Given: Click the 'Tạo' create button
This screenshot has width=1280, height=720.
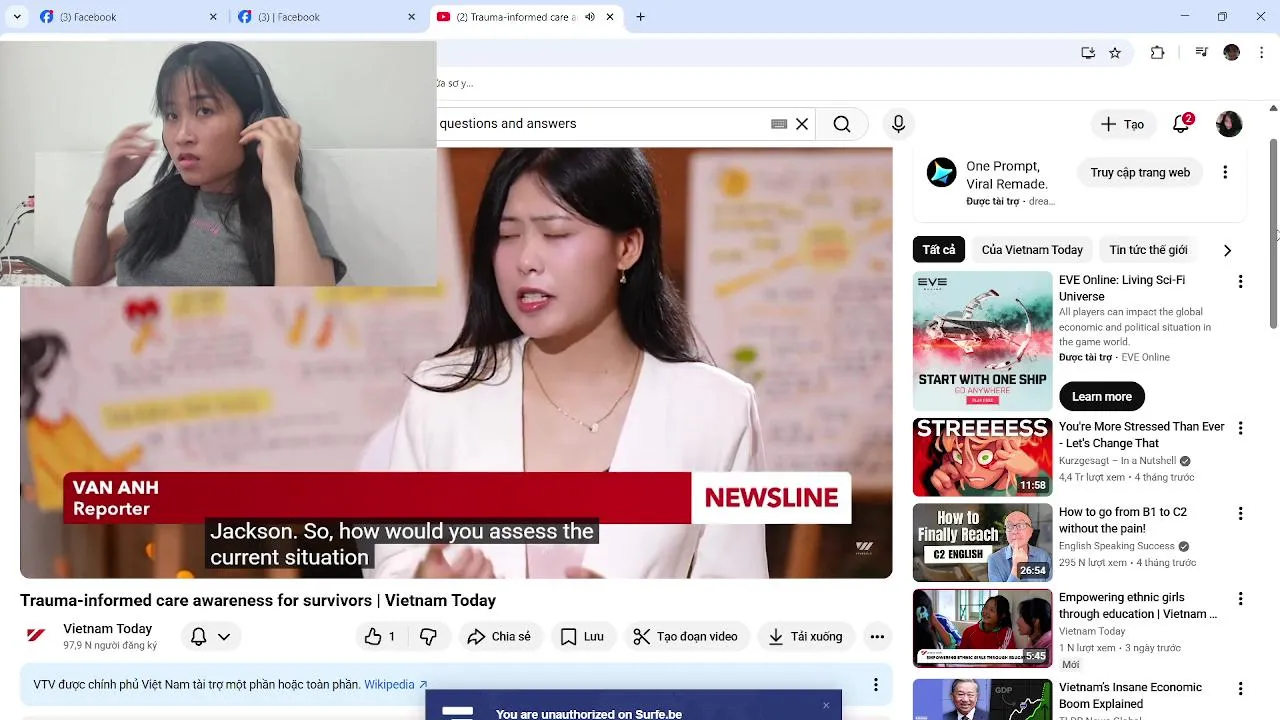Looking at the screenshot, I should [x=1122, y=124].
